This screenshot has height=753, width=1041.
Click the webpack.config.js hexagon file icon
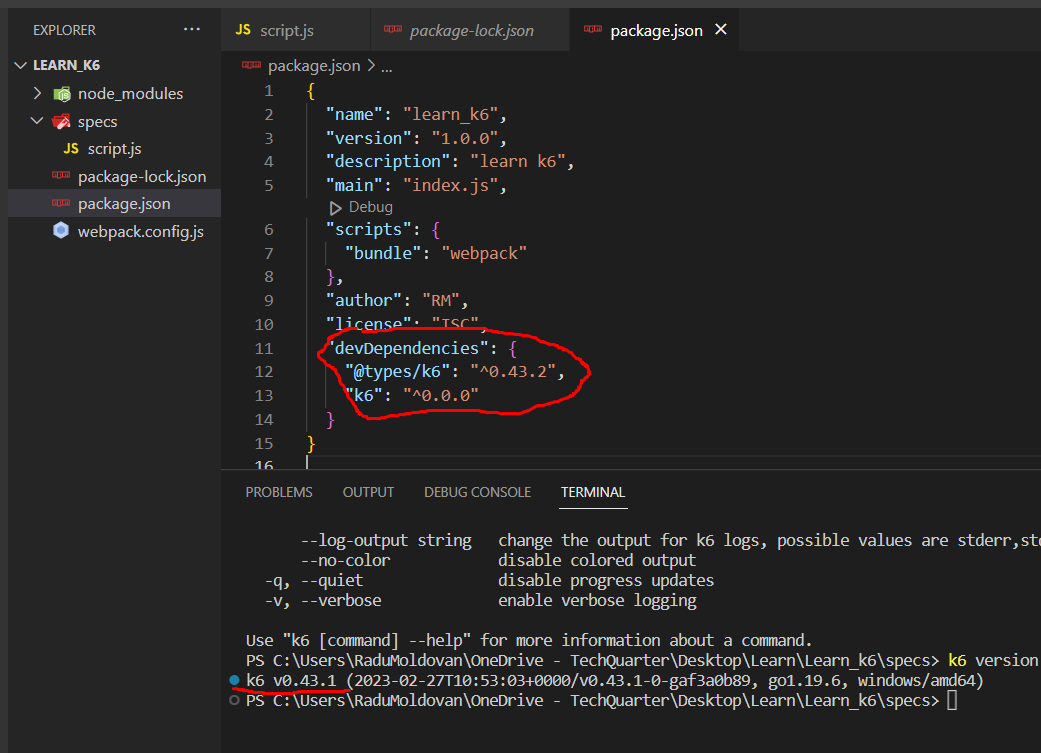coord(61,230)
